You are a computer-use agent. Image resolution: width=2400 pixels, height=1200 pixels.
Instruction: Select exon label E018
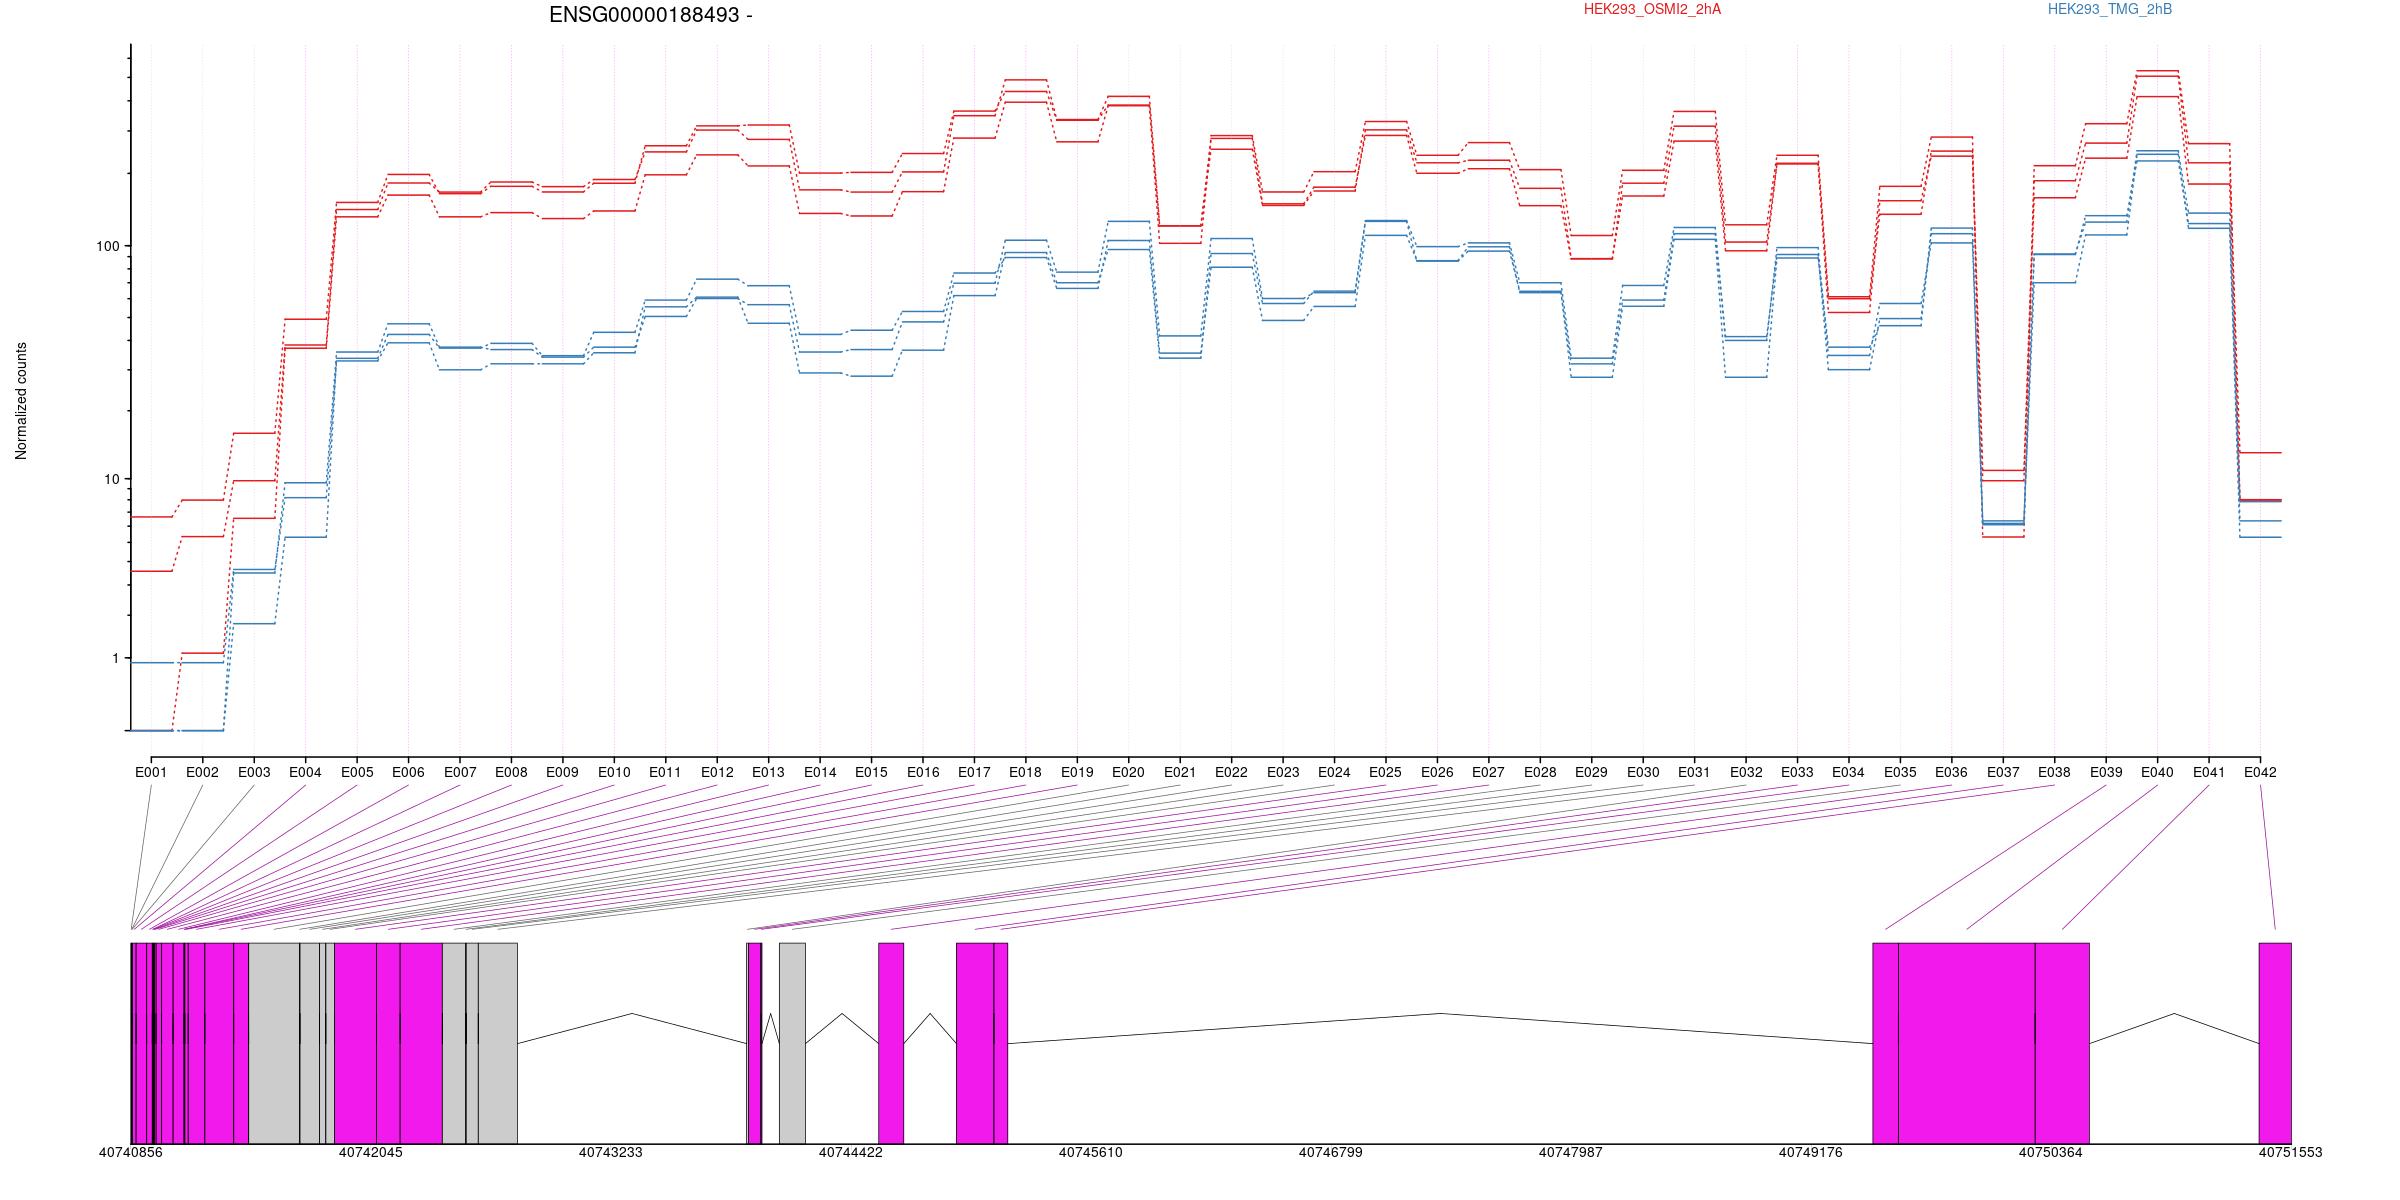1025,772
